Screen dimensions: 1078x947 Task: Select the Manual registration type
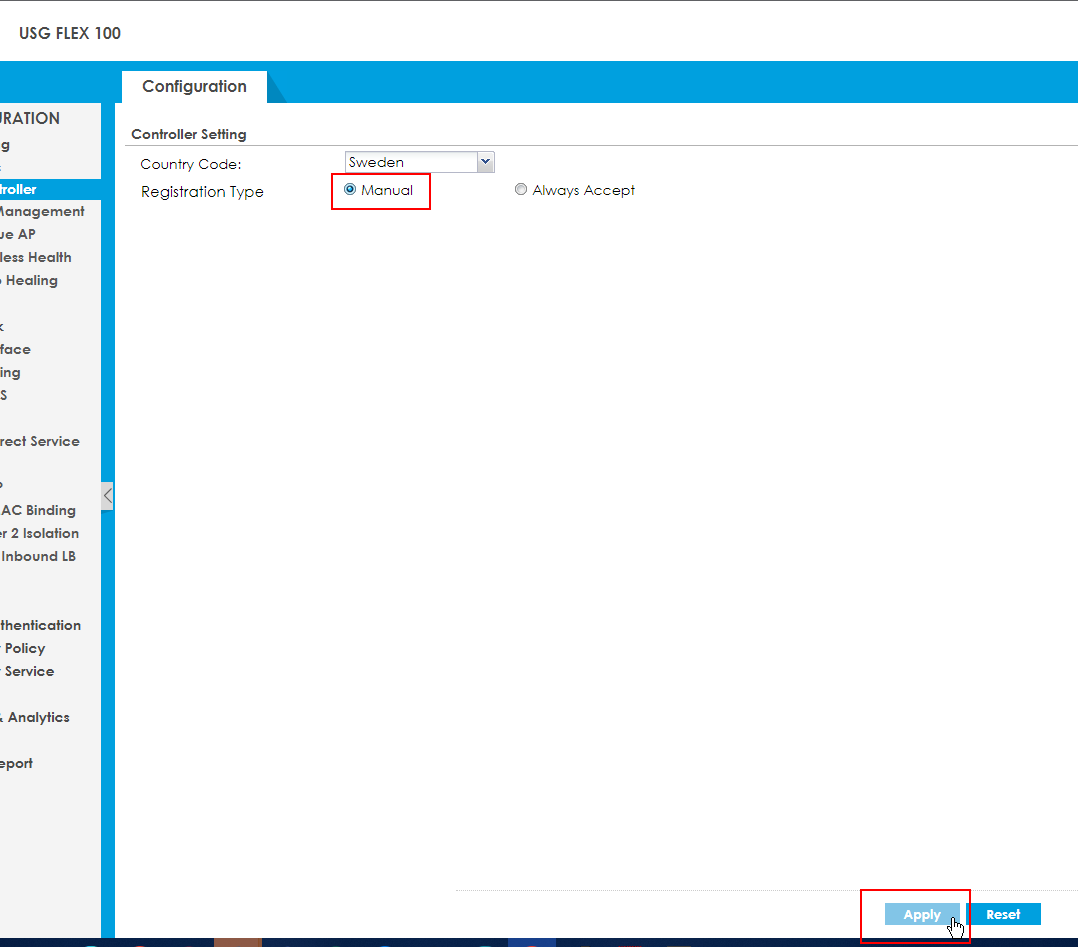click(350, 190)
